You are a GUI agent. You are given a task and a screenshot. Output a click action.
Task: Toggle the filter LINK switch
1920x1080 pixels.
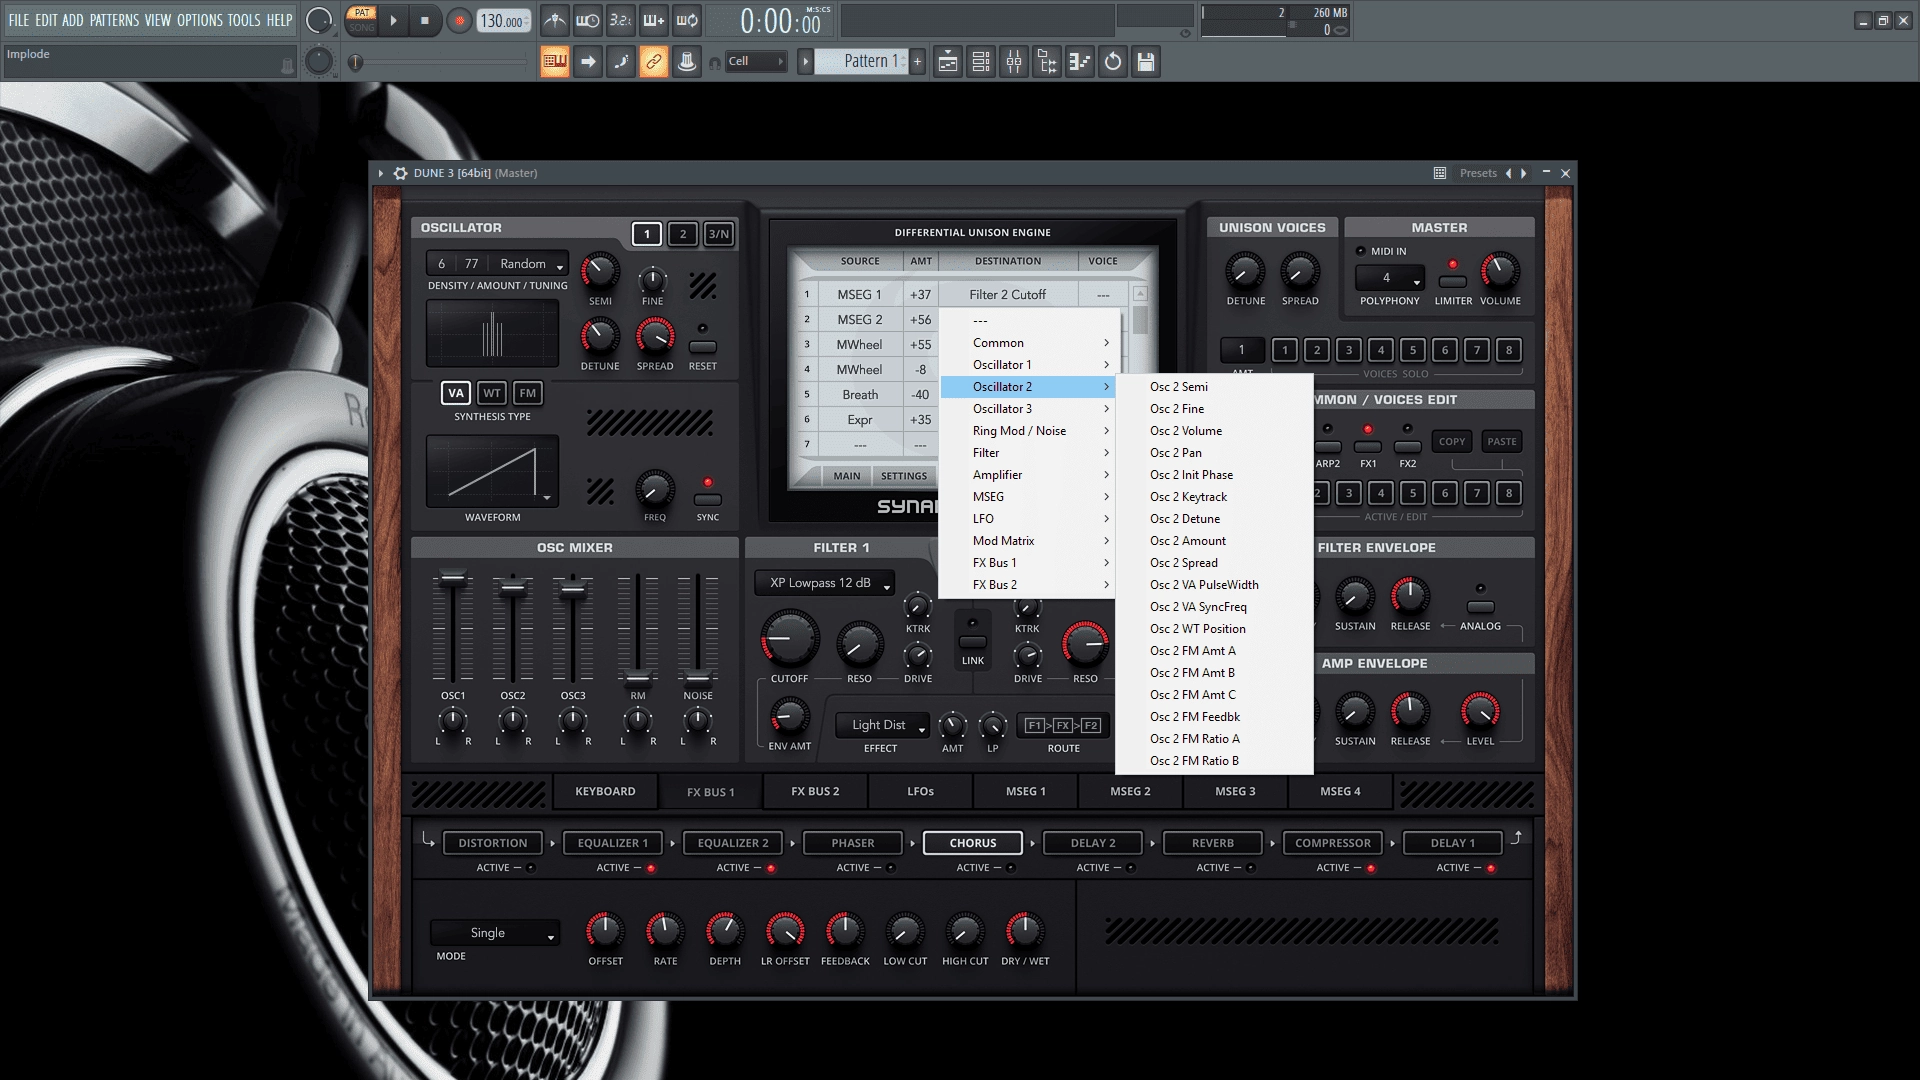(973, 642)
